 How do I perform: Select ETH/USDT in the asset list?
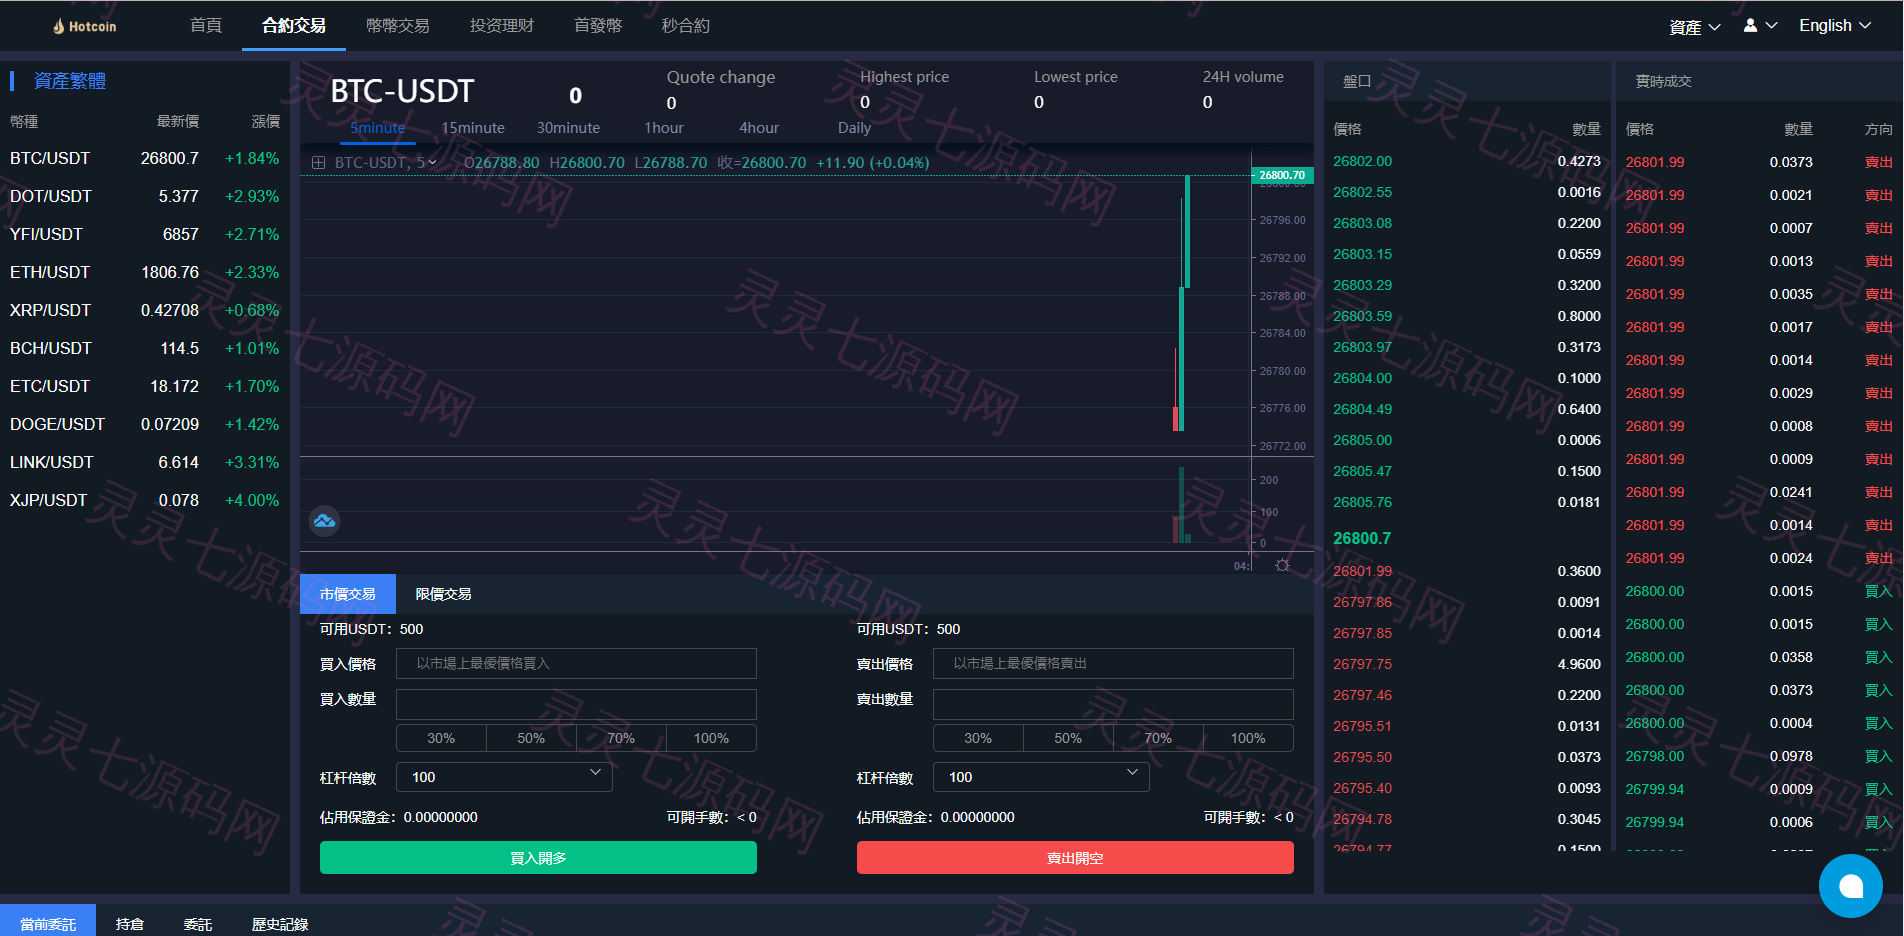pos(145,272)
